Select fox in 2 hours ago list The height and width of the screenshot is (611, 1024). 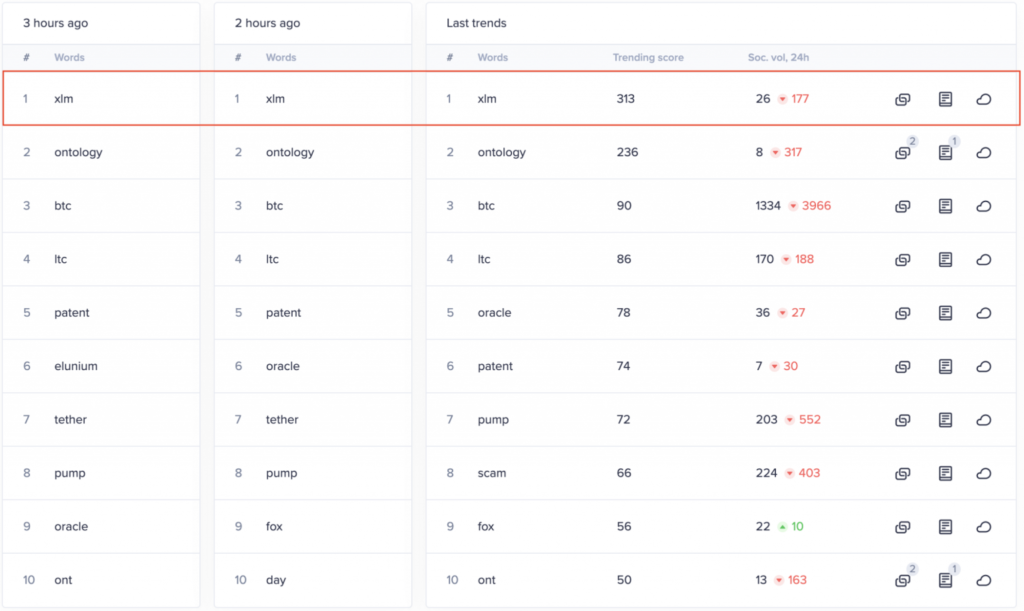(274, 527)
